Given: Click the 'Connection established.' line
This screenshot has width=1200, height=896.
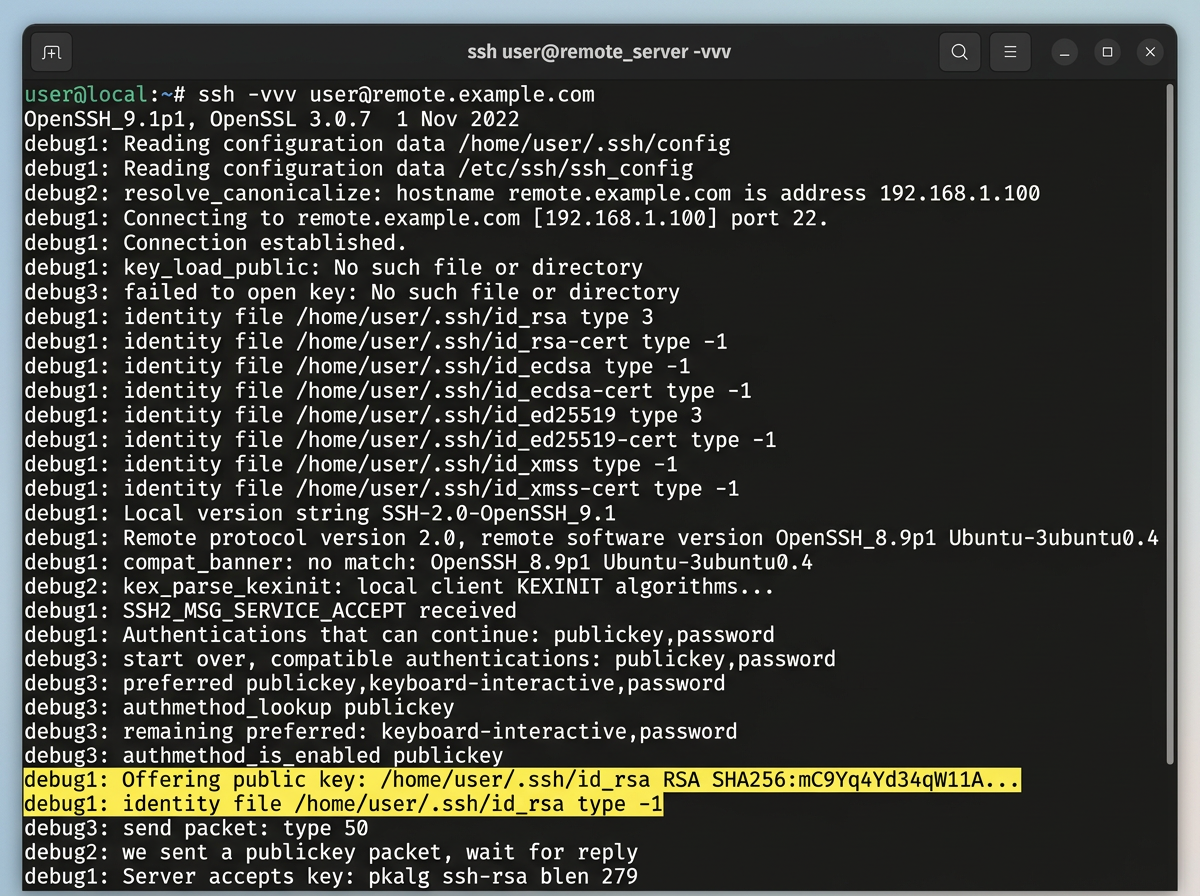Looking at the screenshot, I should 216,242.
